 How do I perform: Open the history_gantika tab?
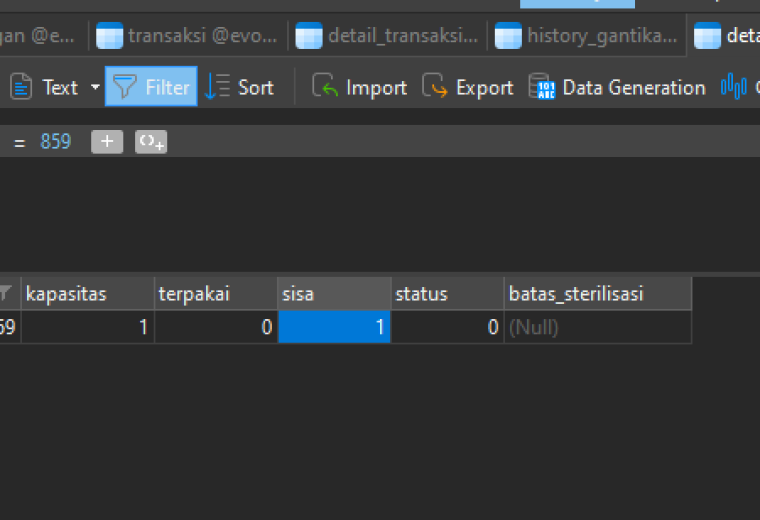point(586,35)
